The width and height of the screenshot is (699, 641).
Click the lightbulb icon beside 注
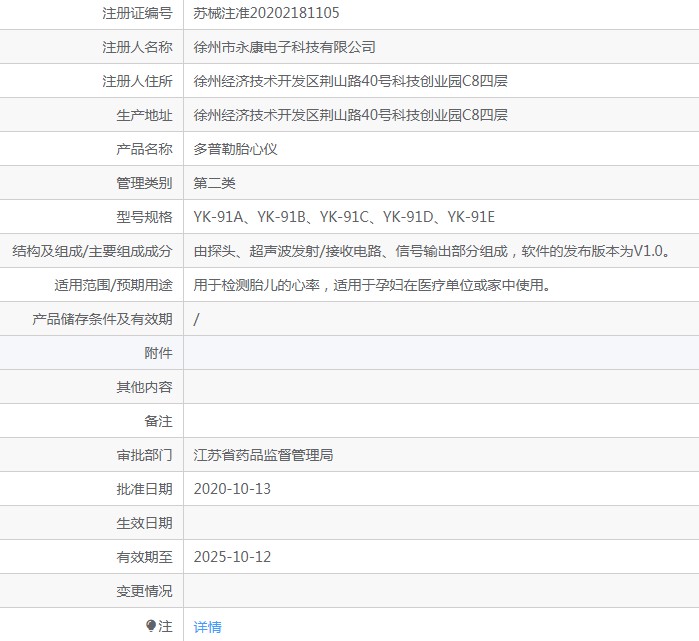tap(151, 626)
